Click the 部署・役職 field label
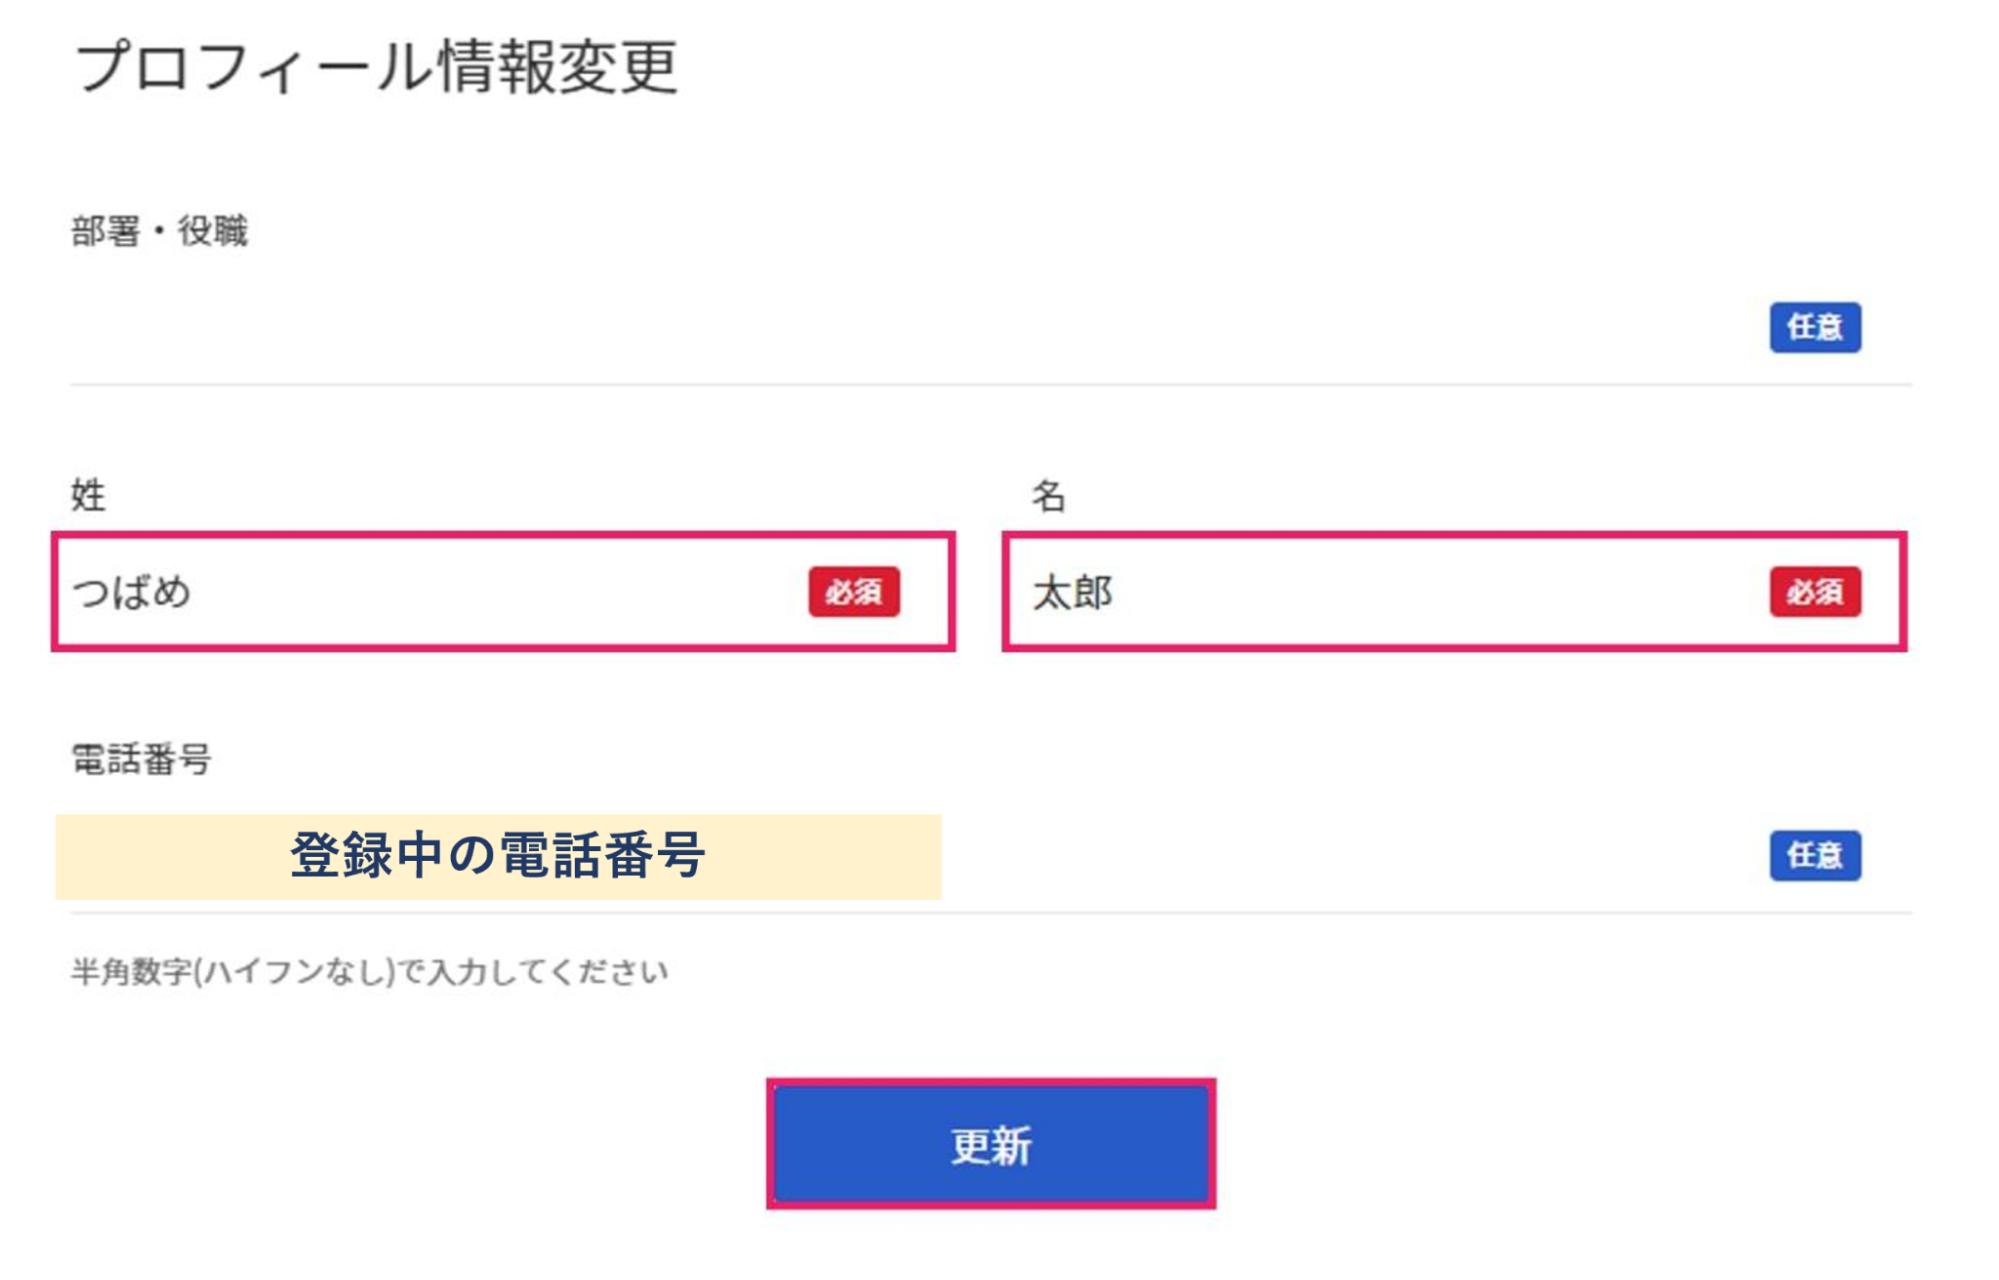The height and width of the screenshot is (1280, 1999). pos(159,231)
